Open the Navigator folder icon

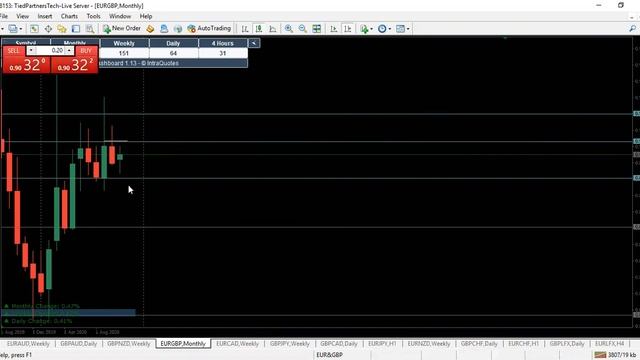click(x=62, y=29)
